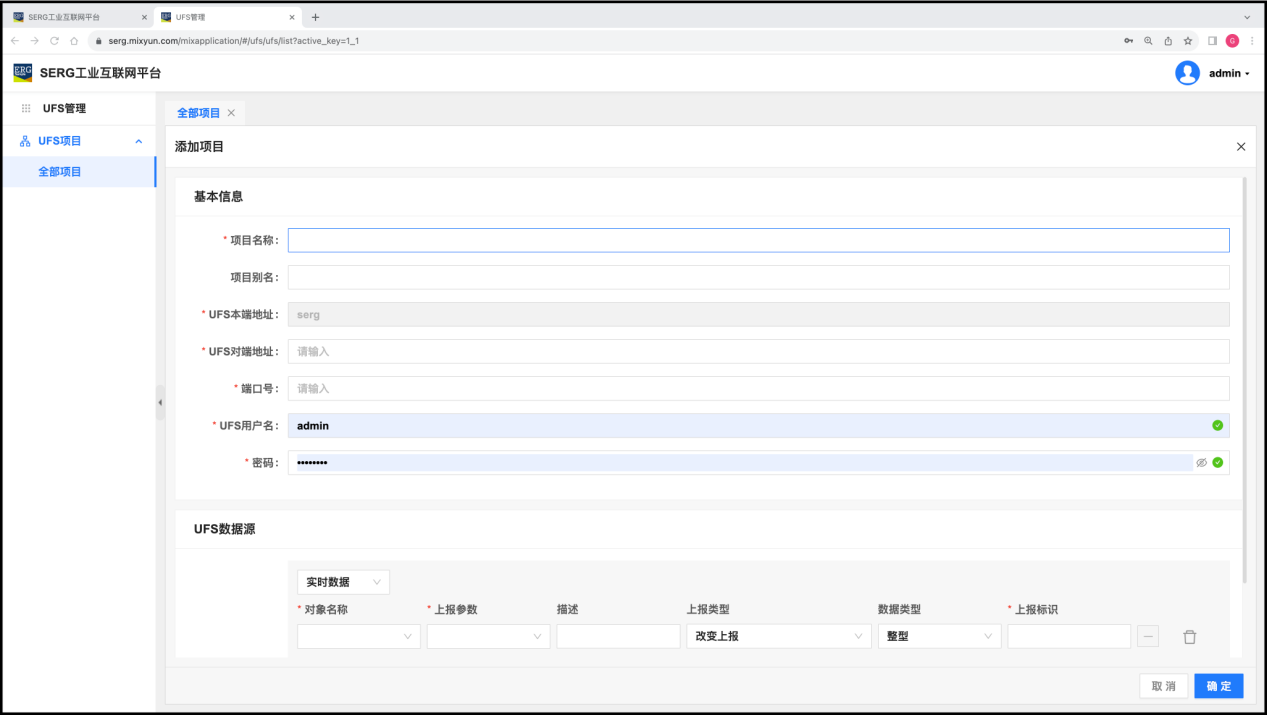This screenshot has width=1267, height=715.
Task: Click the dialog's vertical scrollbar
Action: (x=1244, y=380)
